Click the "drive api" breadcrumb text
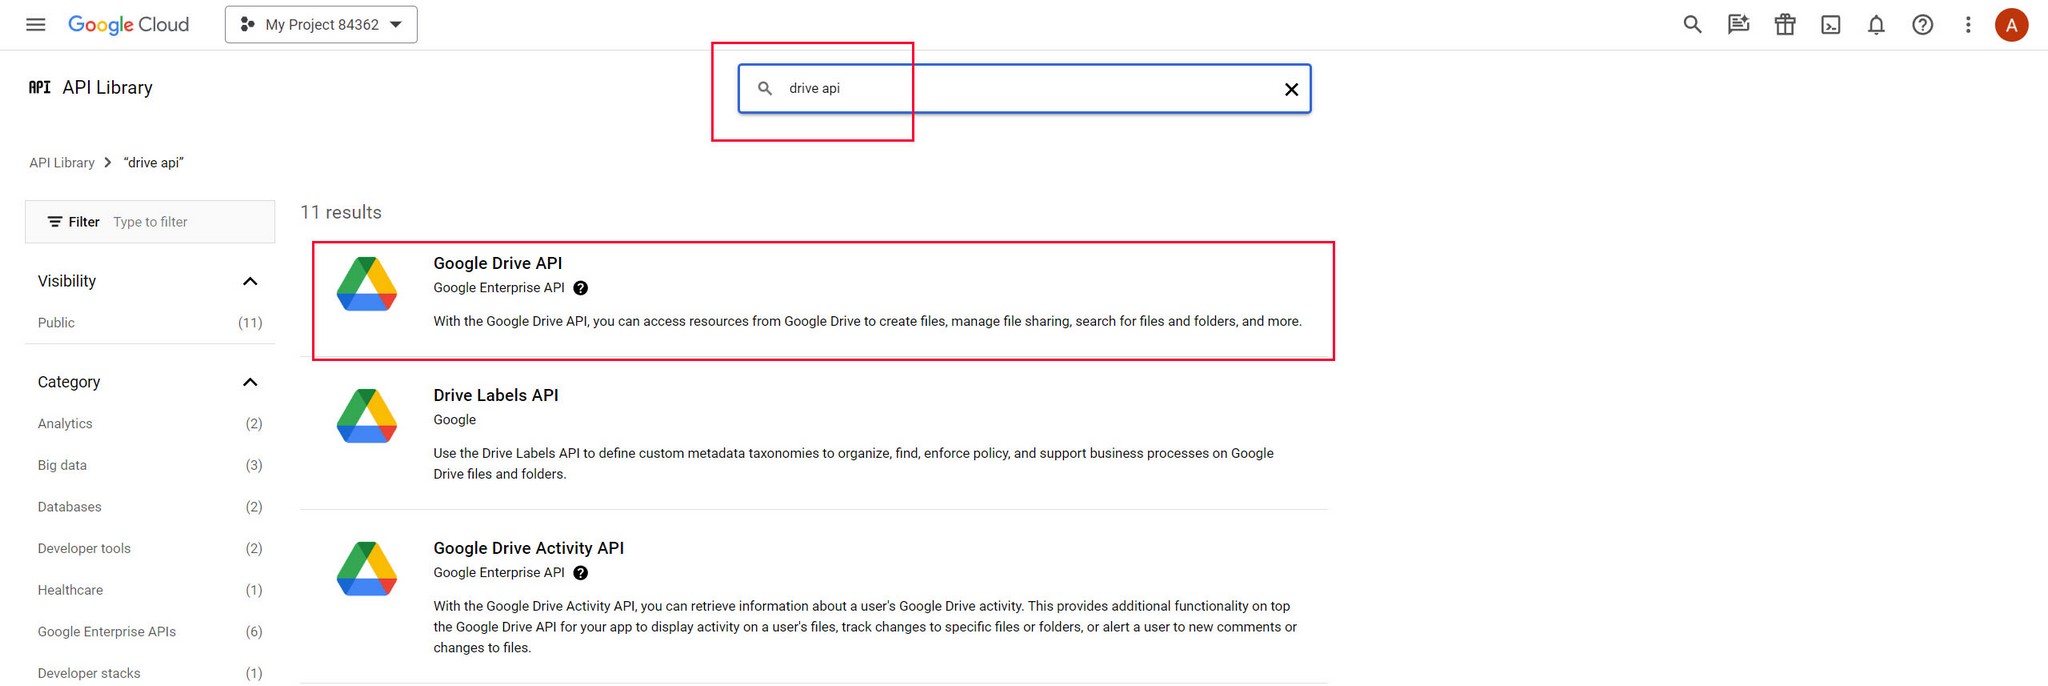Image resolution: width=2048 pixels, height=686 pixels. pyautogui.click(x=153, y=162)
